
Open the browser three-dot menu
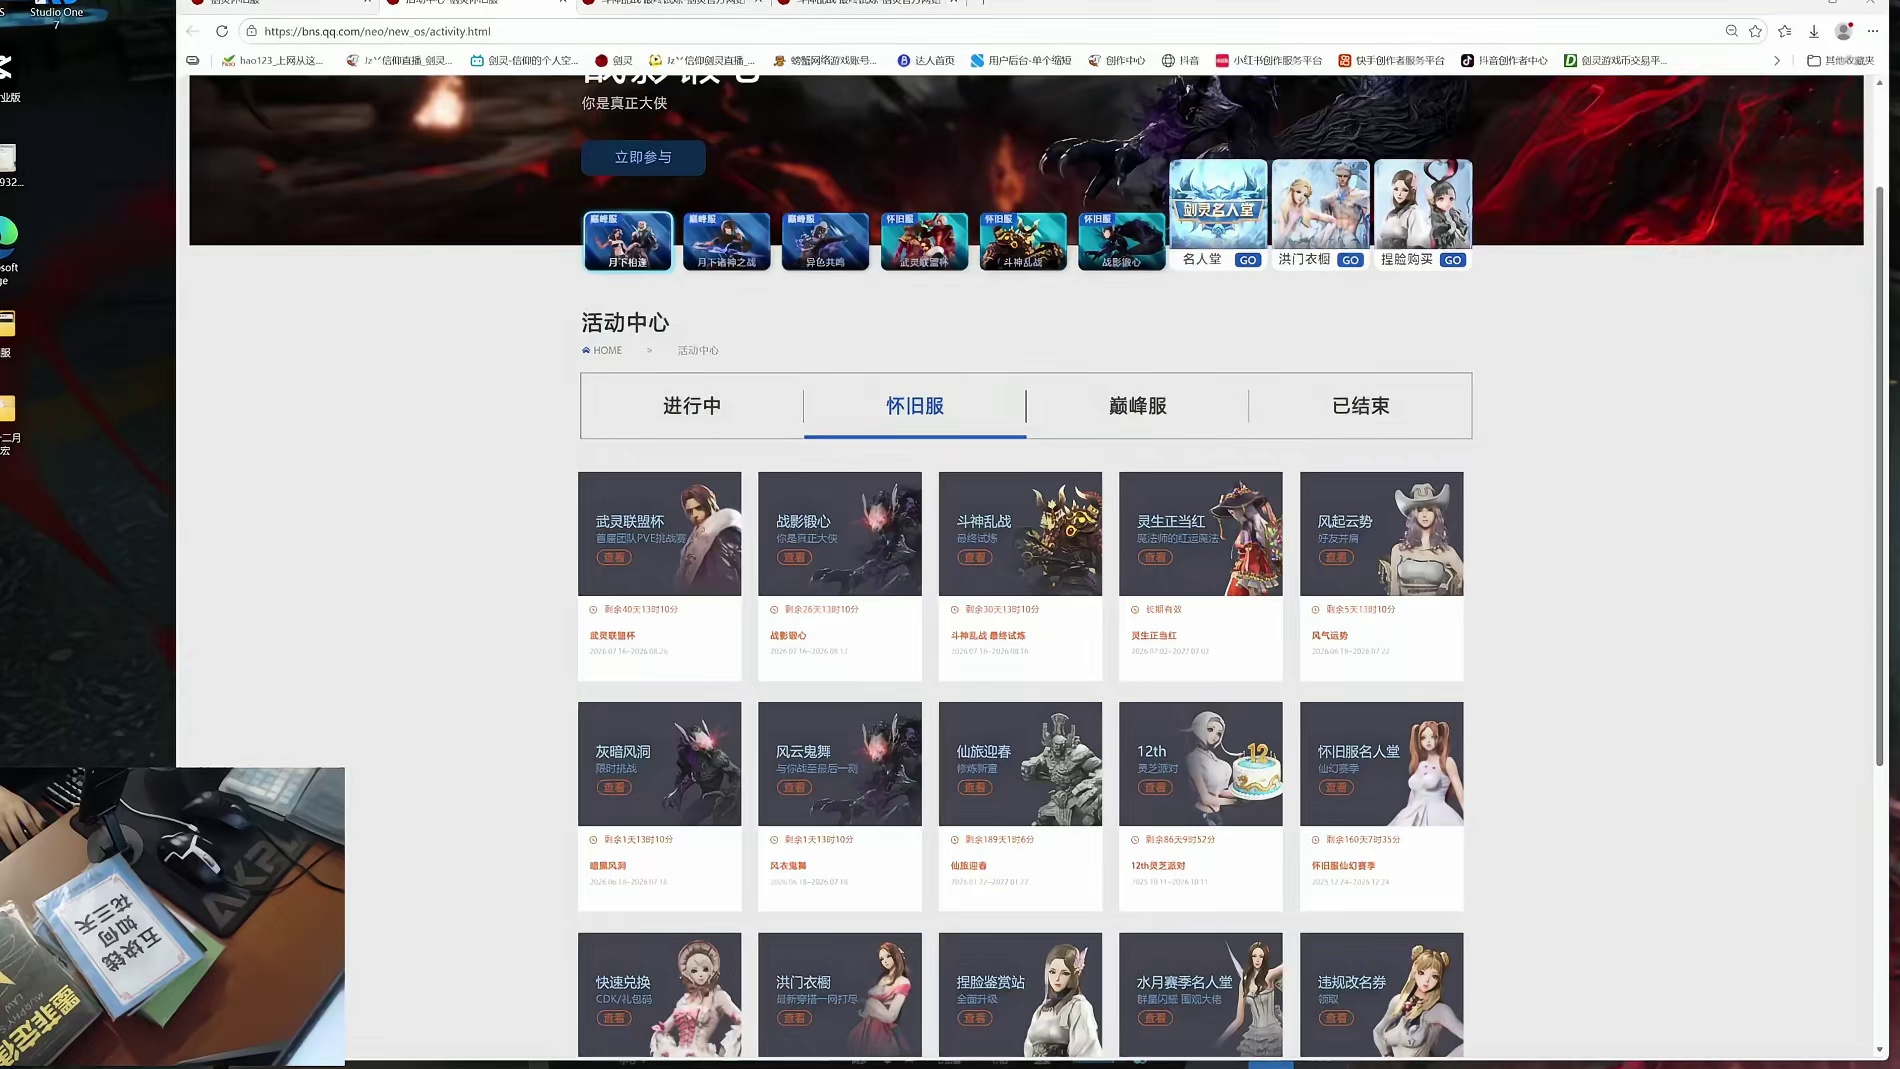(x=1873, y=31)
